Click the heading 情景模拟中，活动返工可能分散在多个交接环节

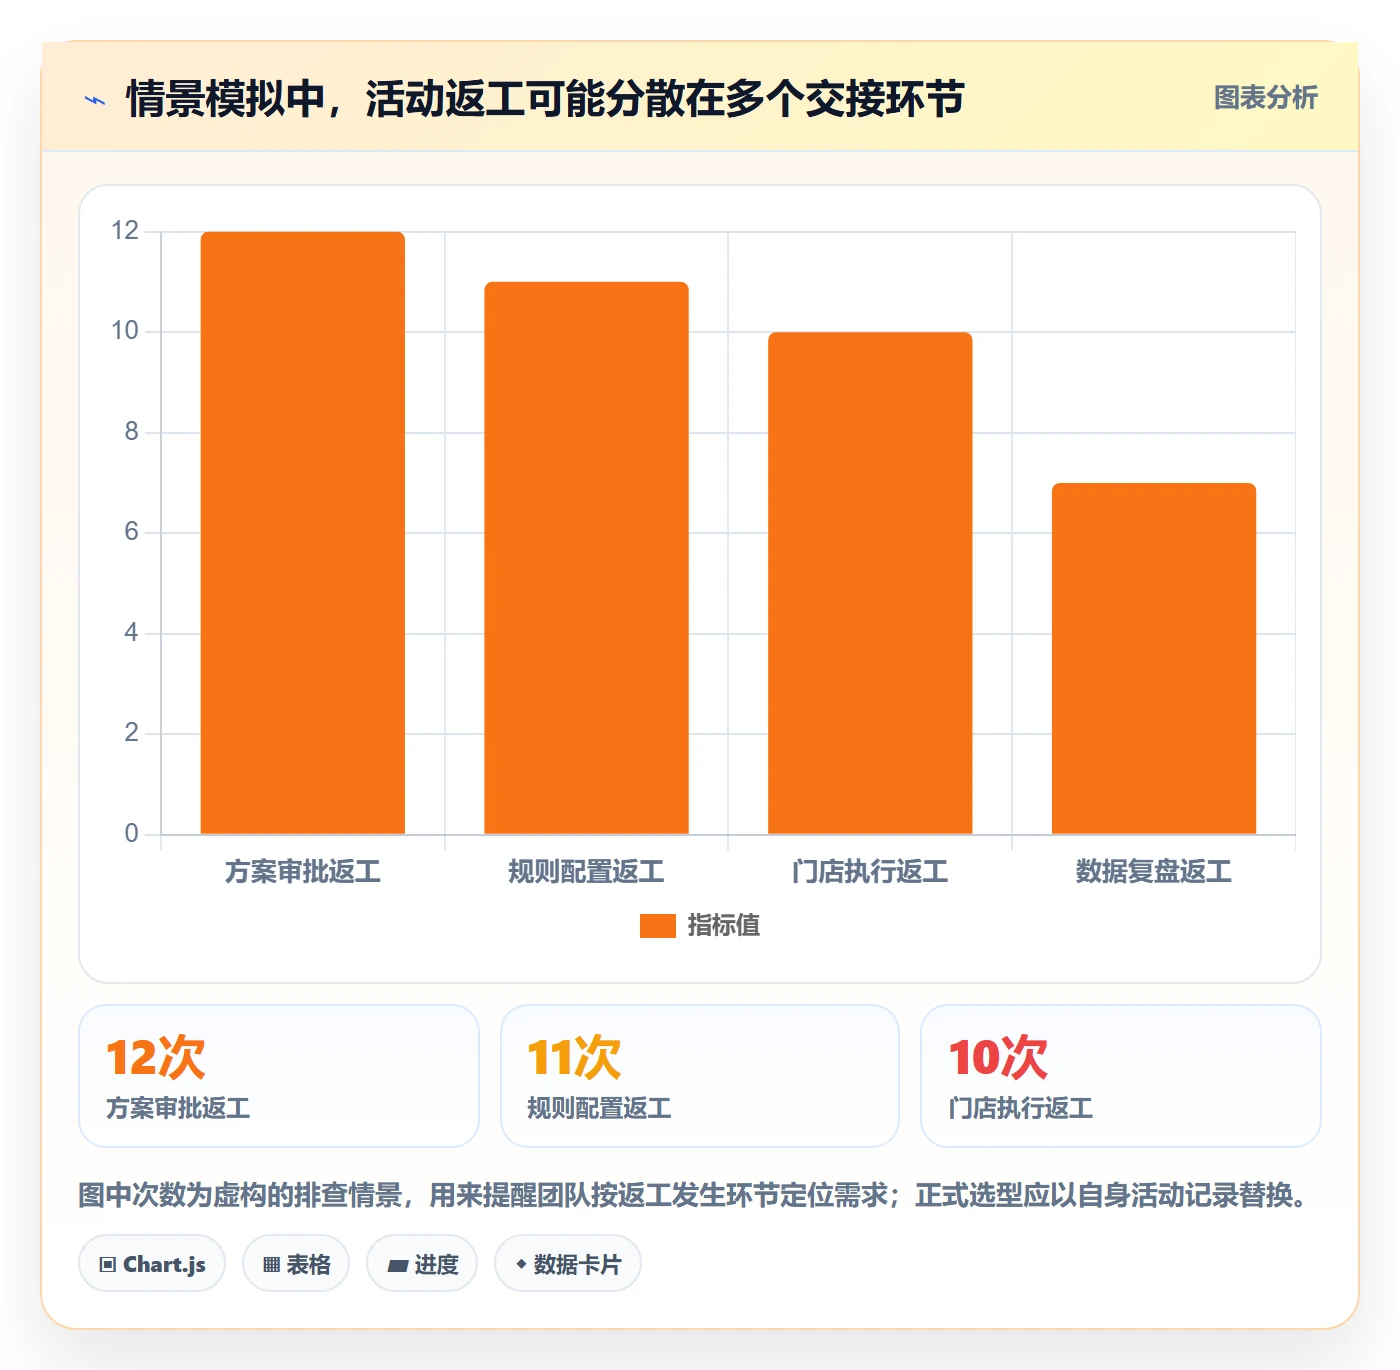[545, 99]
